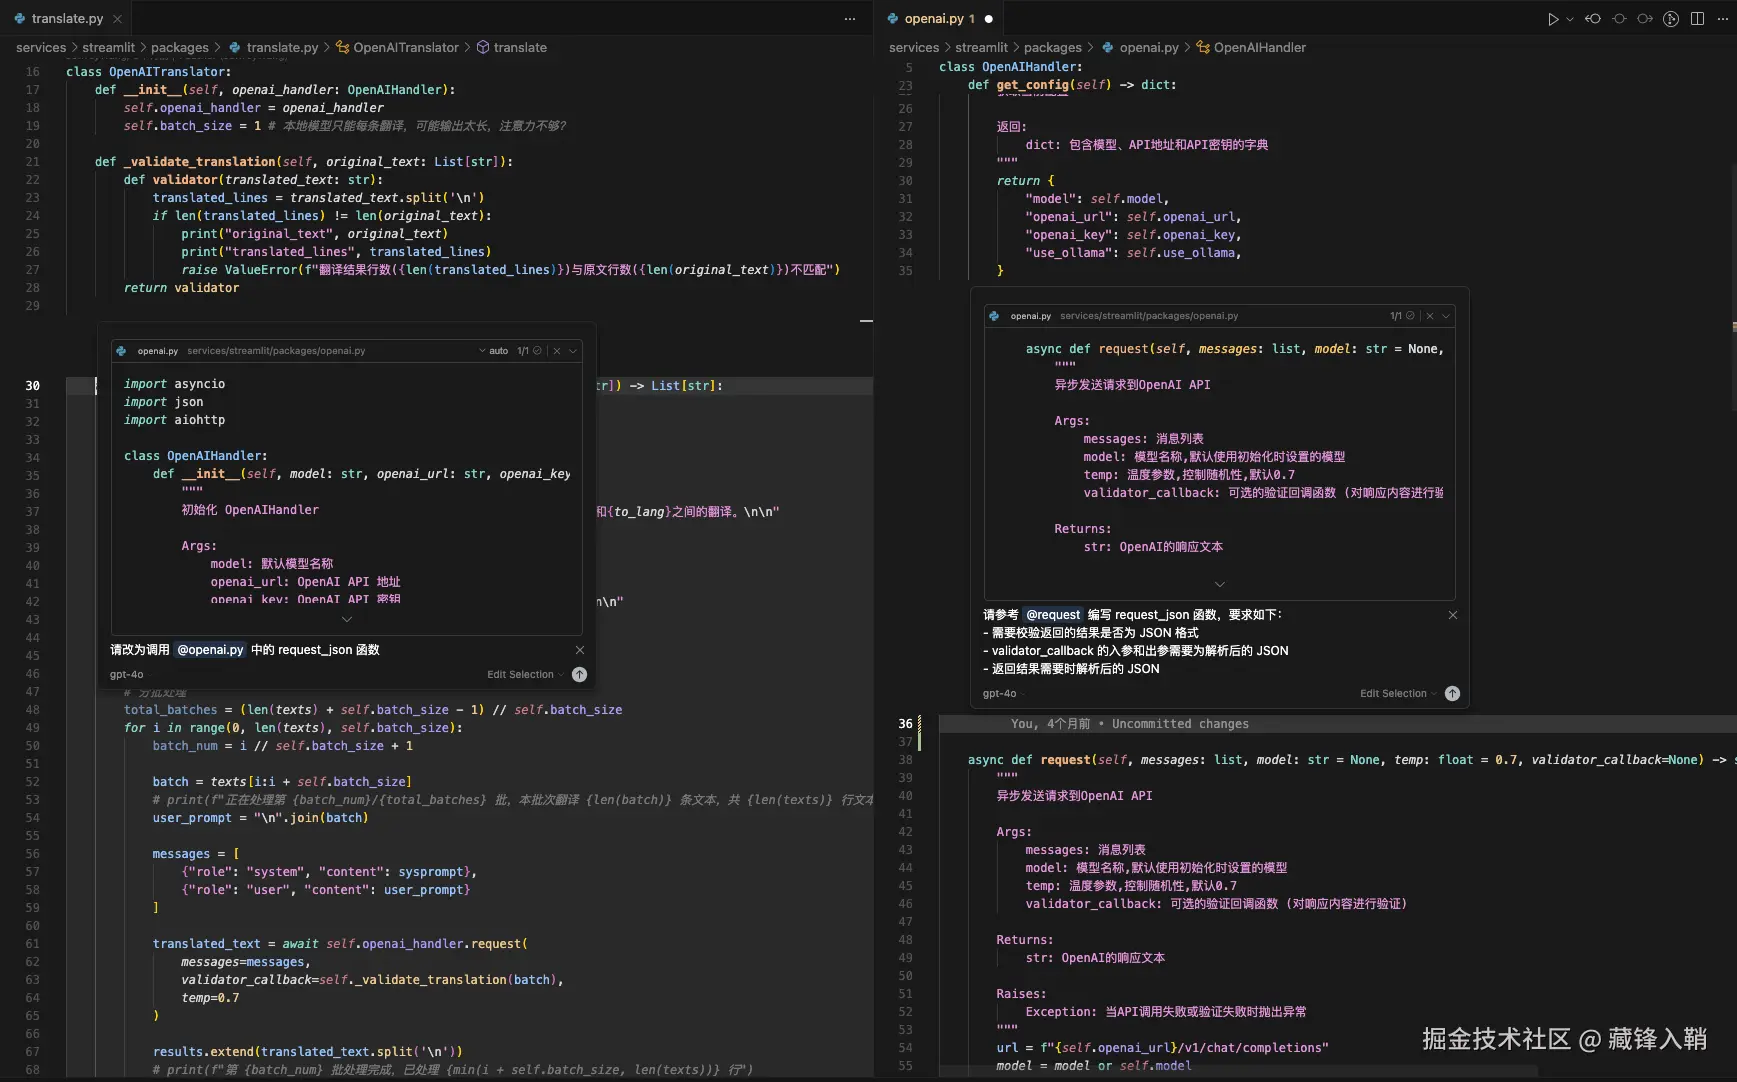Viewport: 1737px width, 1082px height.
Task: Click 'openai.py' file name in left context card
Action: [x=158, y=351]
